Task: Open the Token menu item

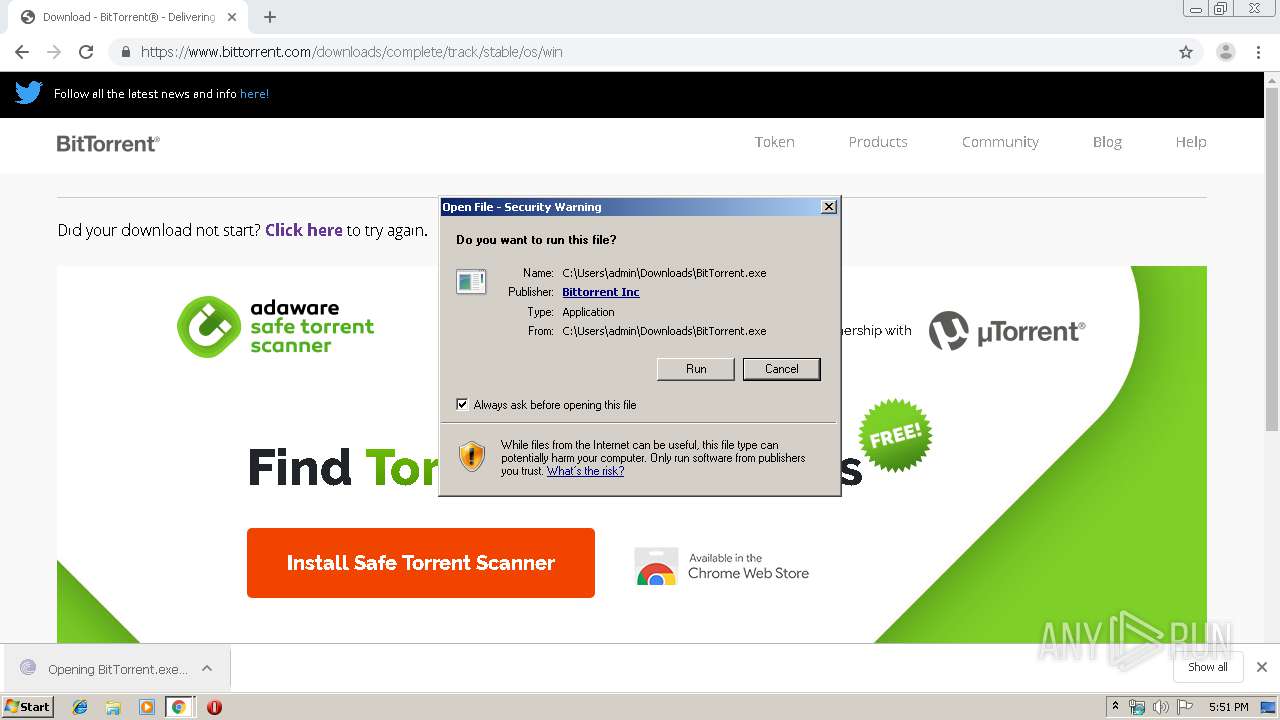Action: 775,142
